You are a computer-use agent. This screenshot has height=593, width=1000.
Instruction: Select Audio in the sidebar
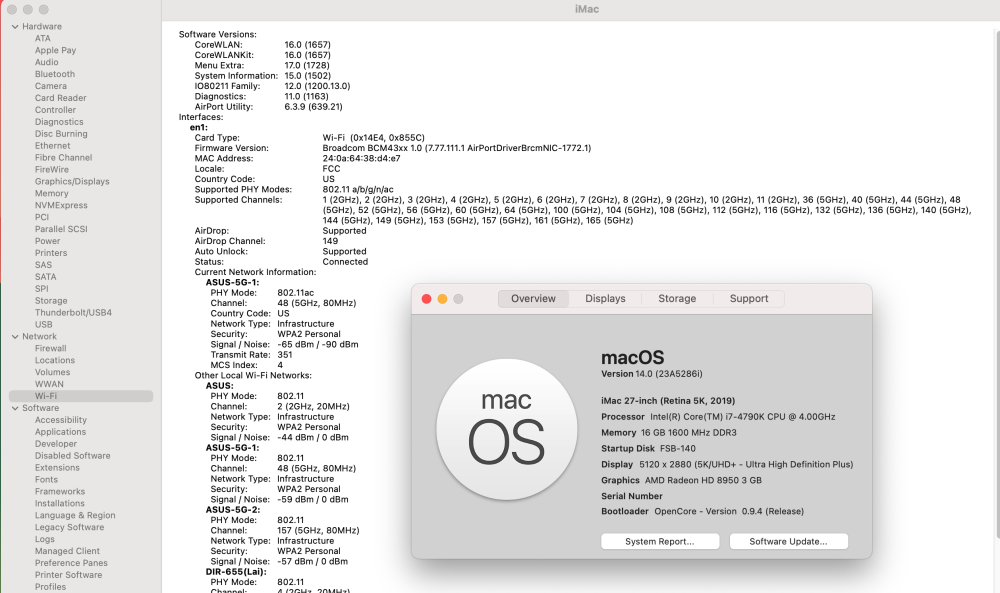pyautogui.click(x=47, y=62)
